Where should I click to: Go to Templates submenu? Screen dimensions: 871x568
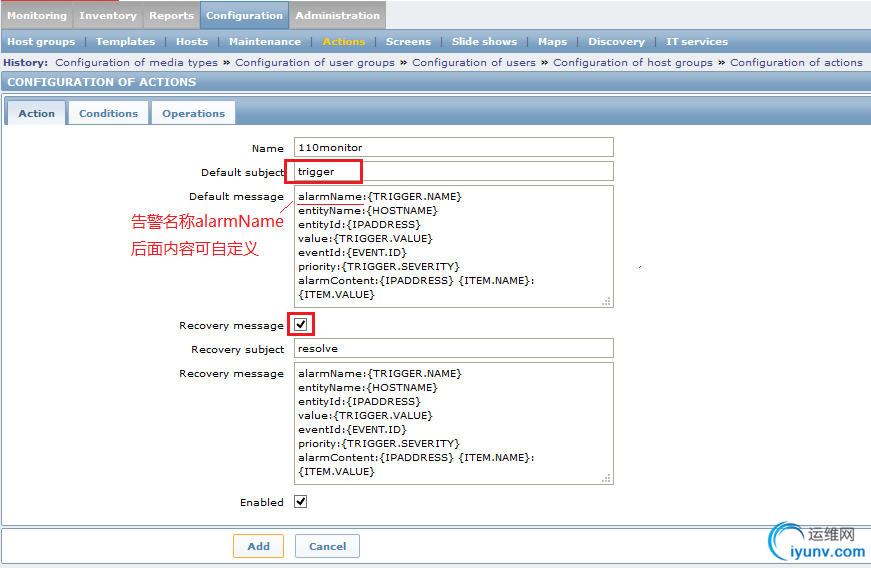125,42
